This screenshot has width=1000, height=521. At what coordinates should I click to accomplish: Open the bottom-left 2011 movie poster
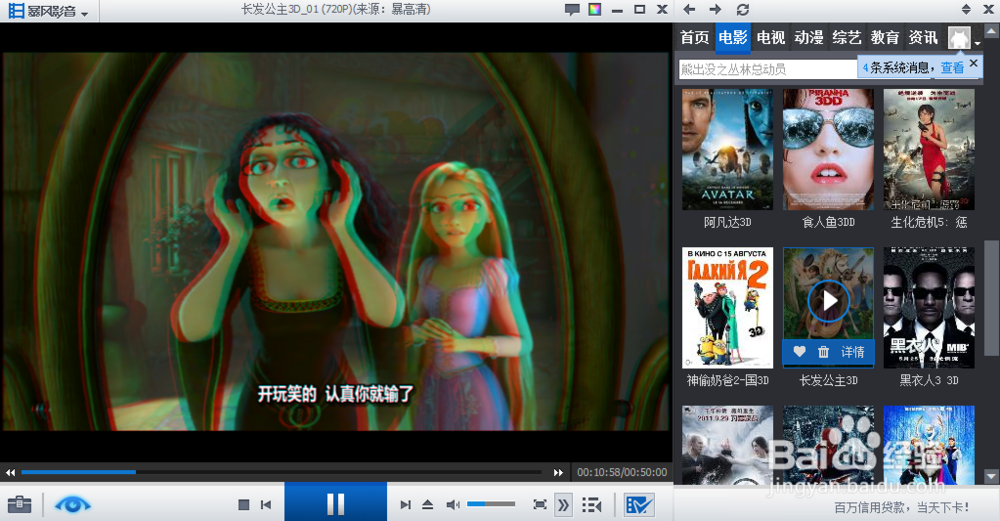(x=727, y=444)
